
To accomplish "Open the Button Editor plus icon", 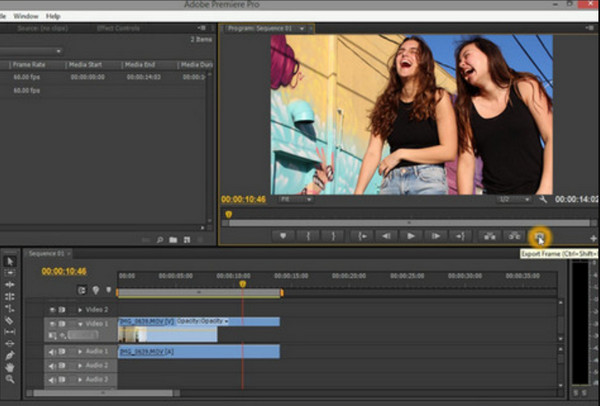I will click(x=593, y=238).
